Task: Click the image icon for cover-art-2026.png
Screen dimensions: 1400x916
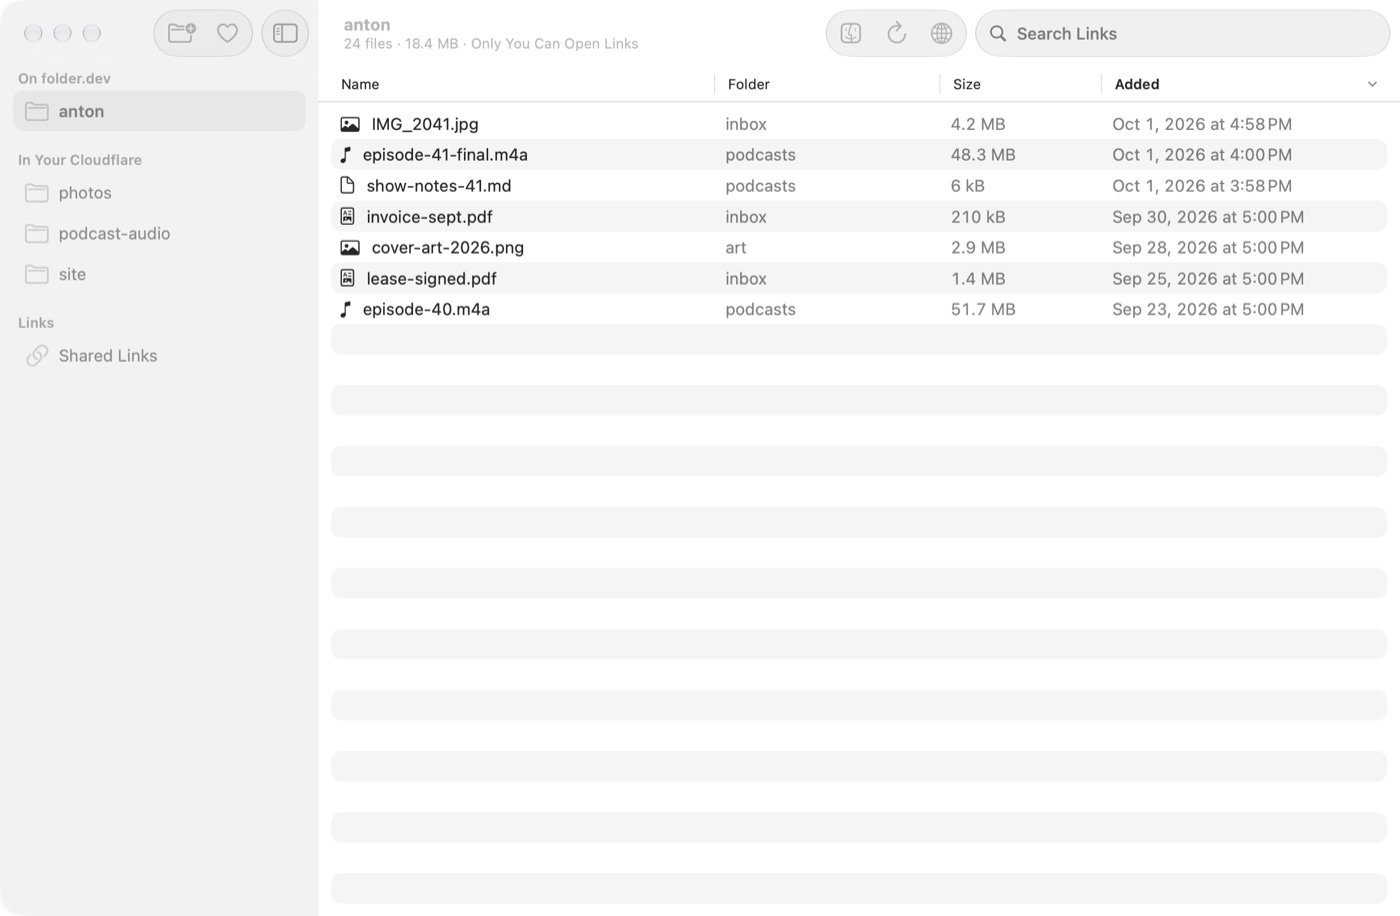Action: pos(350,247)
